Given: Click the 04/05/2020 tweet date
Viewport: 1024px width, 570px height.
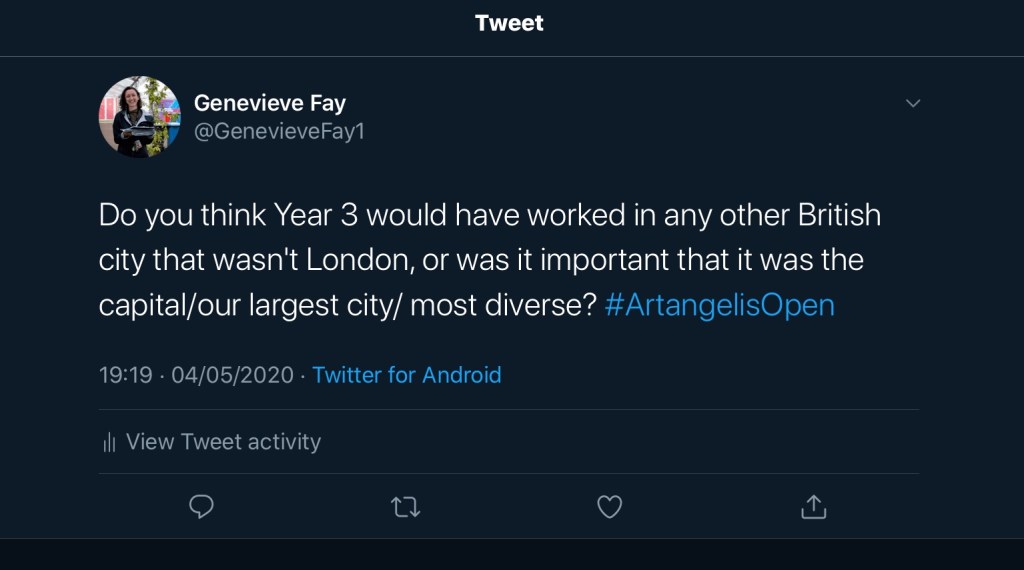Looking at the screenshot, I should (232, 375).
